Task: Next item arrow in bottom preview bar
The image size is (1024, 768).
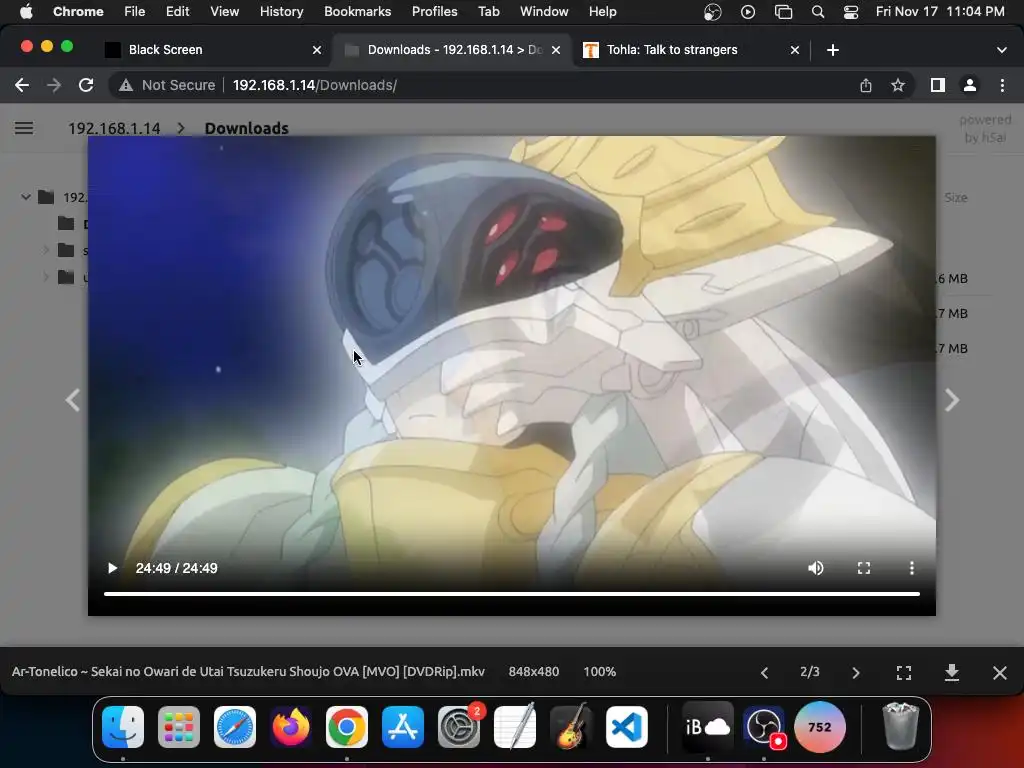Action: (x=856, y=673)
